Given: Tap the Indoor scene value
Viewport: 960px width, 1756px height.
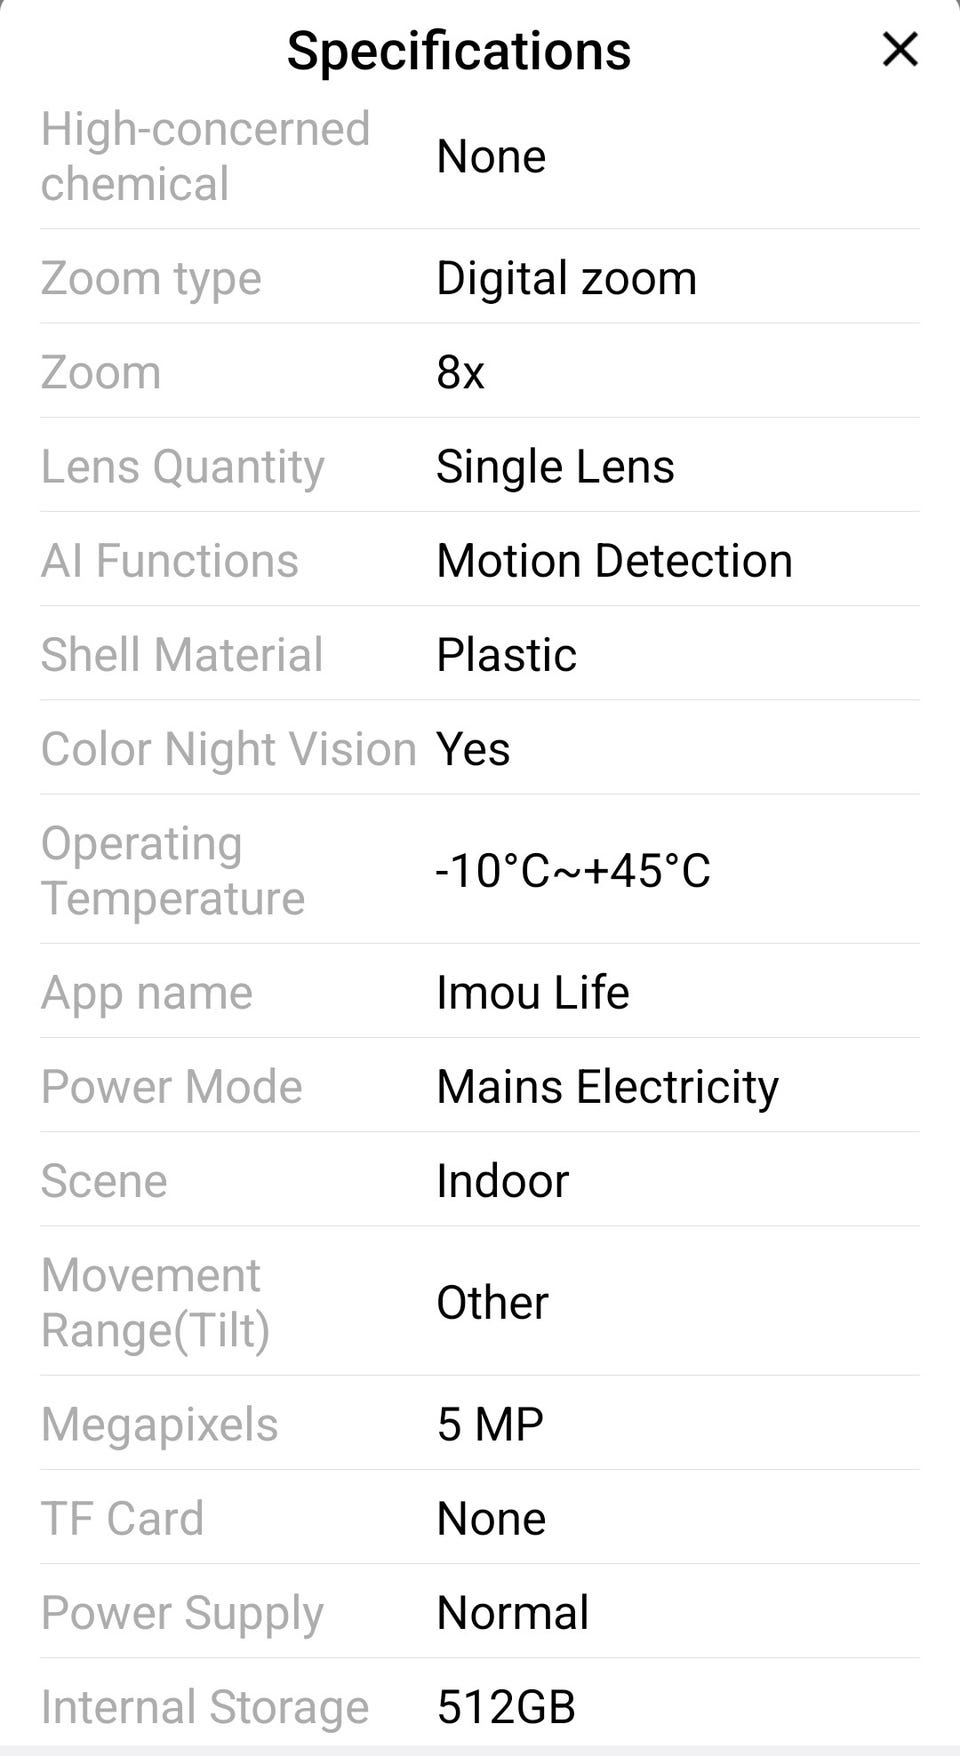Looking at the screenshot, I should pyautogui.click(x=502, y=1180).
